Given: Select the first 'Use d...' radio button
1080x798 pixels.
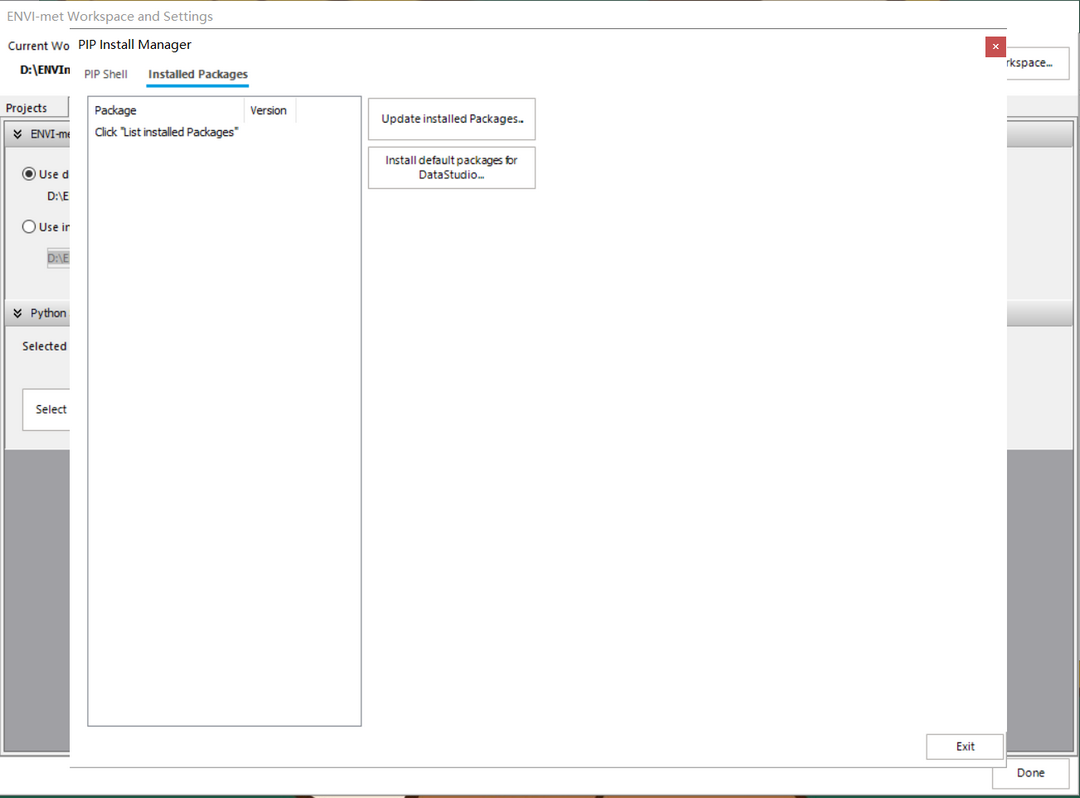Looking at the screenshot, I should coord(29,174).
